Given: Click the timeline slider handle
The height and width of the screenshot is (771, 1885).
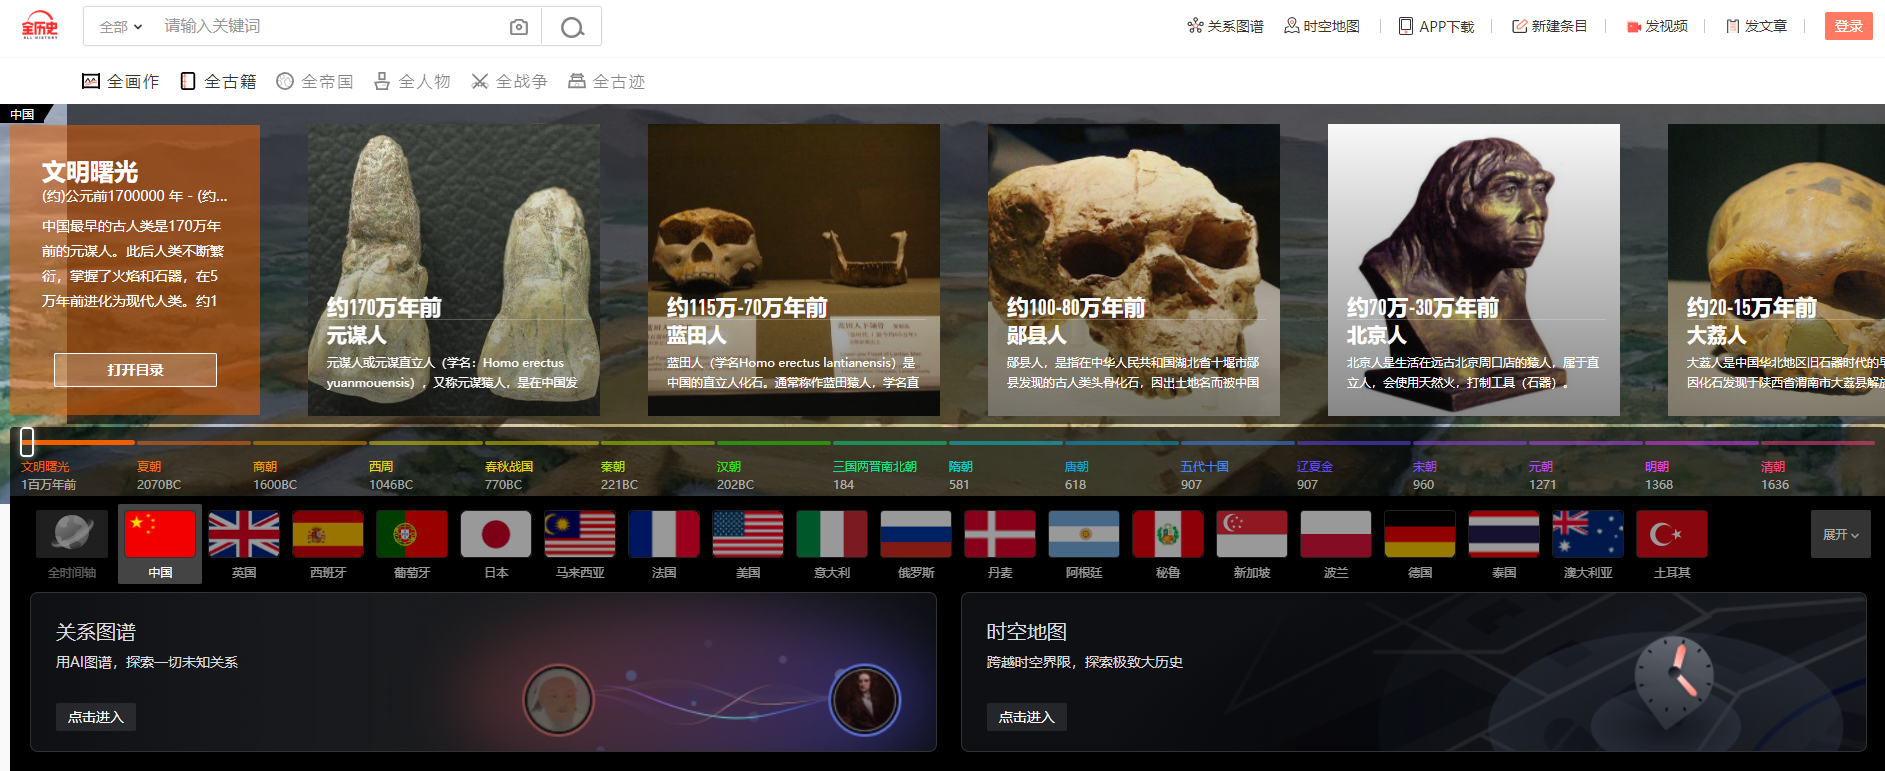Looking at the screenshot, I should click(x=27, y=441).
